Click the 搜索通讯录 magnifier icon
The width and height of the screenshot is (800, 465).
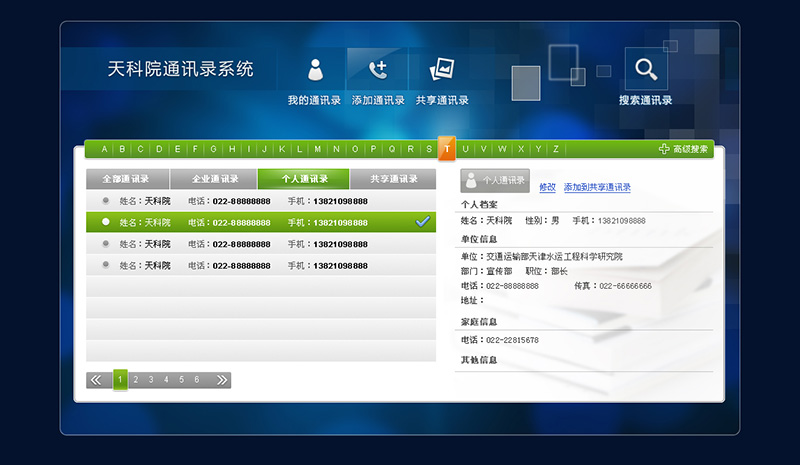tap(645, 69)
